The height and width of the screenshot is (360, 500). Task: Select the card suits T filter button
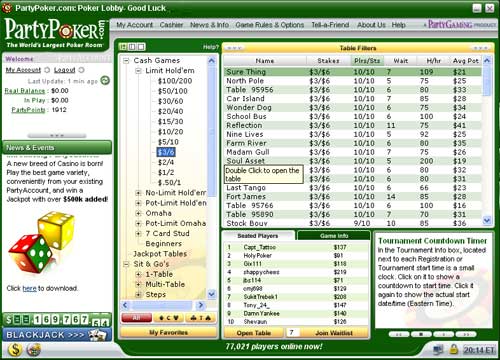[201, 318]
